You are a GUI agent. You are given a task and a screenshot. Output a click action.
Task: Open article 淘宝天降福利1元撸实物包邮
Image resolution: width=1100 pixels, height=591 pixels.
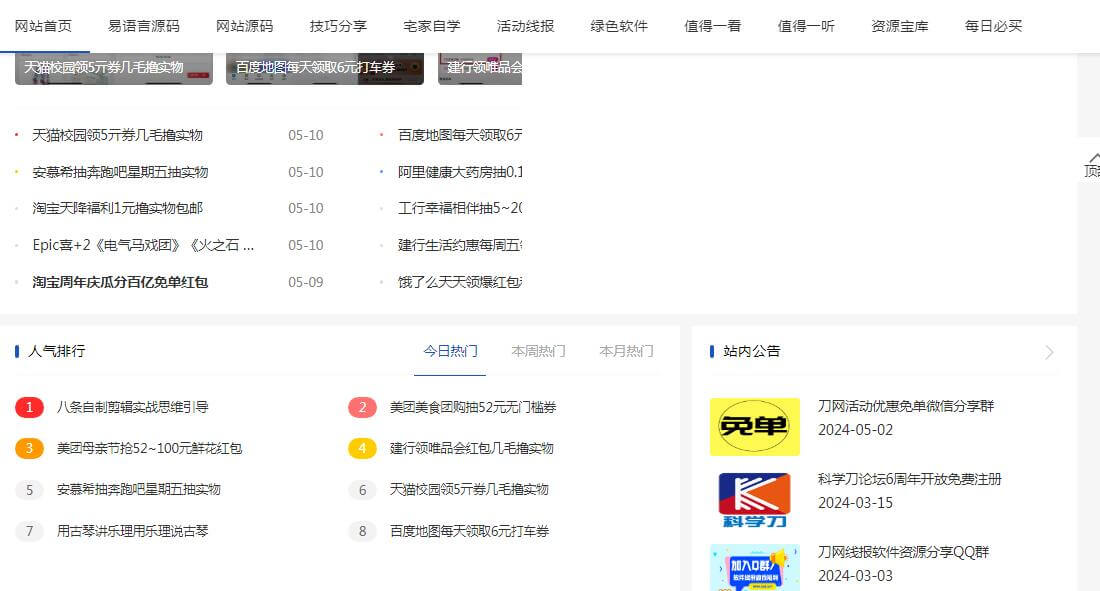117,208
